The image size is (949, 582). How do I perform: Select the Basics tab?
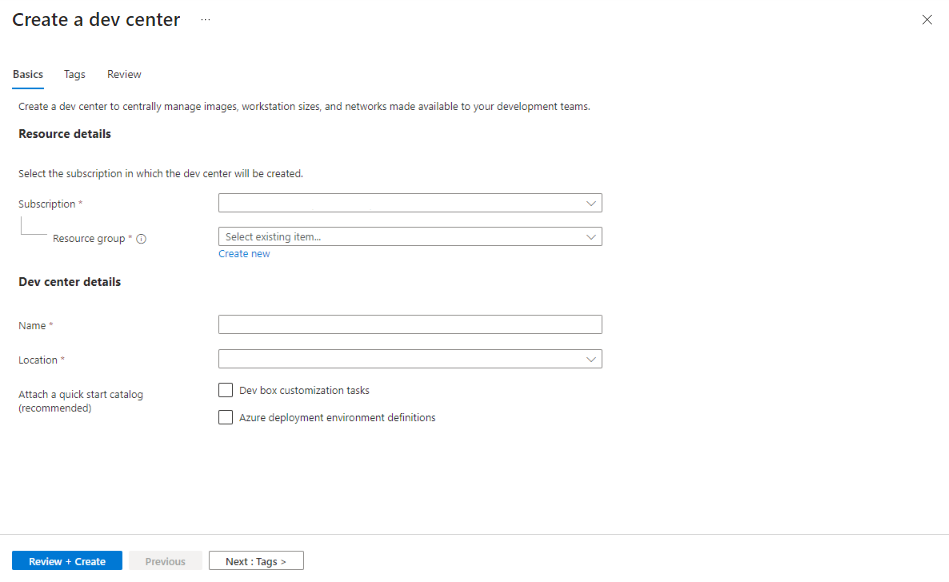click(x=28, y=74)
